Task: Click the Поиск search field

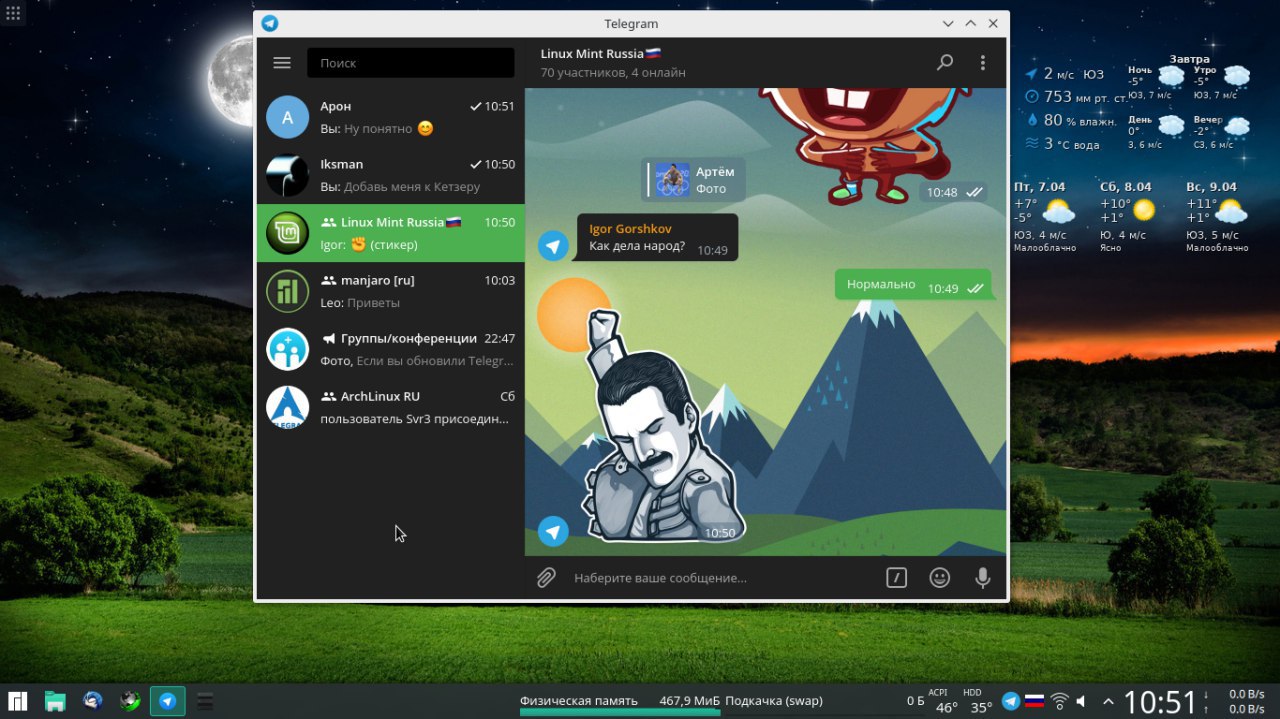Action: click(410, 63)
